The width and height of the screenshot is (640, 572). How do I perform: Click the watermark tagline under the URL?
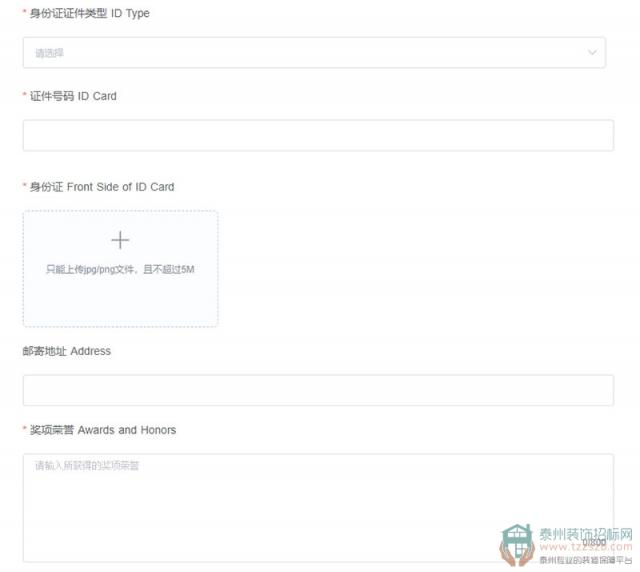(586, 560)
